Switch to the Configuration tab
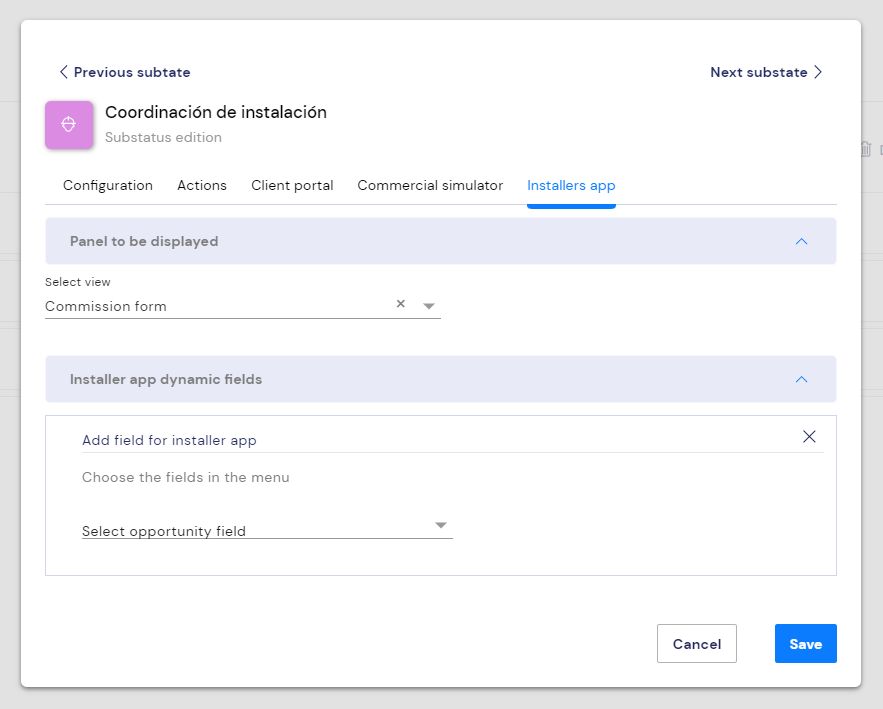Screen dimensions: 883x709 tap(108, 185)
